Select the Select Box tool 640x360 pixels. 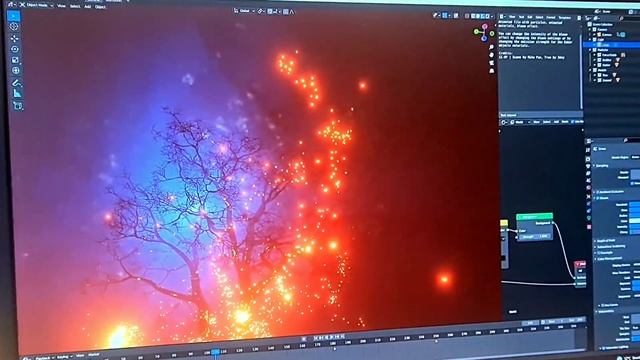(x=13, y=16)
